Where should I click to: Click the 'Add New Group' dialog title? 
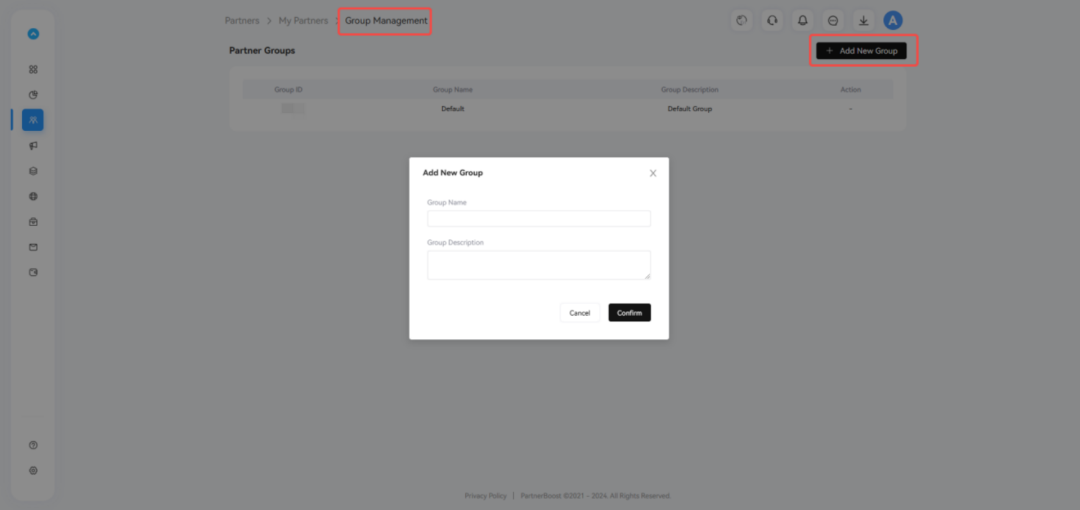tap(453, 173)
